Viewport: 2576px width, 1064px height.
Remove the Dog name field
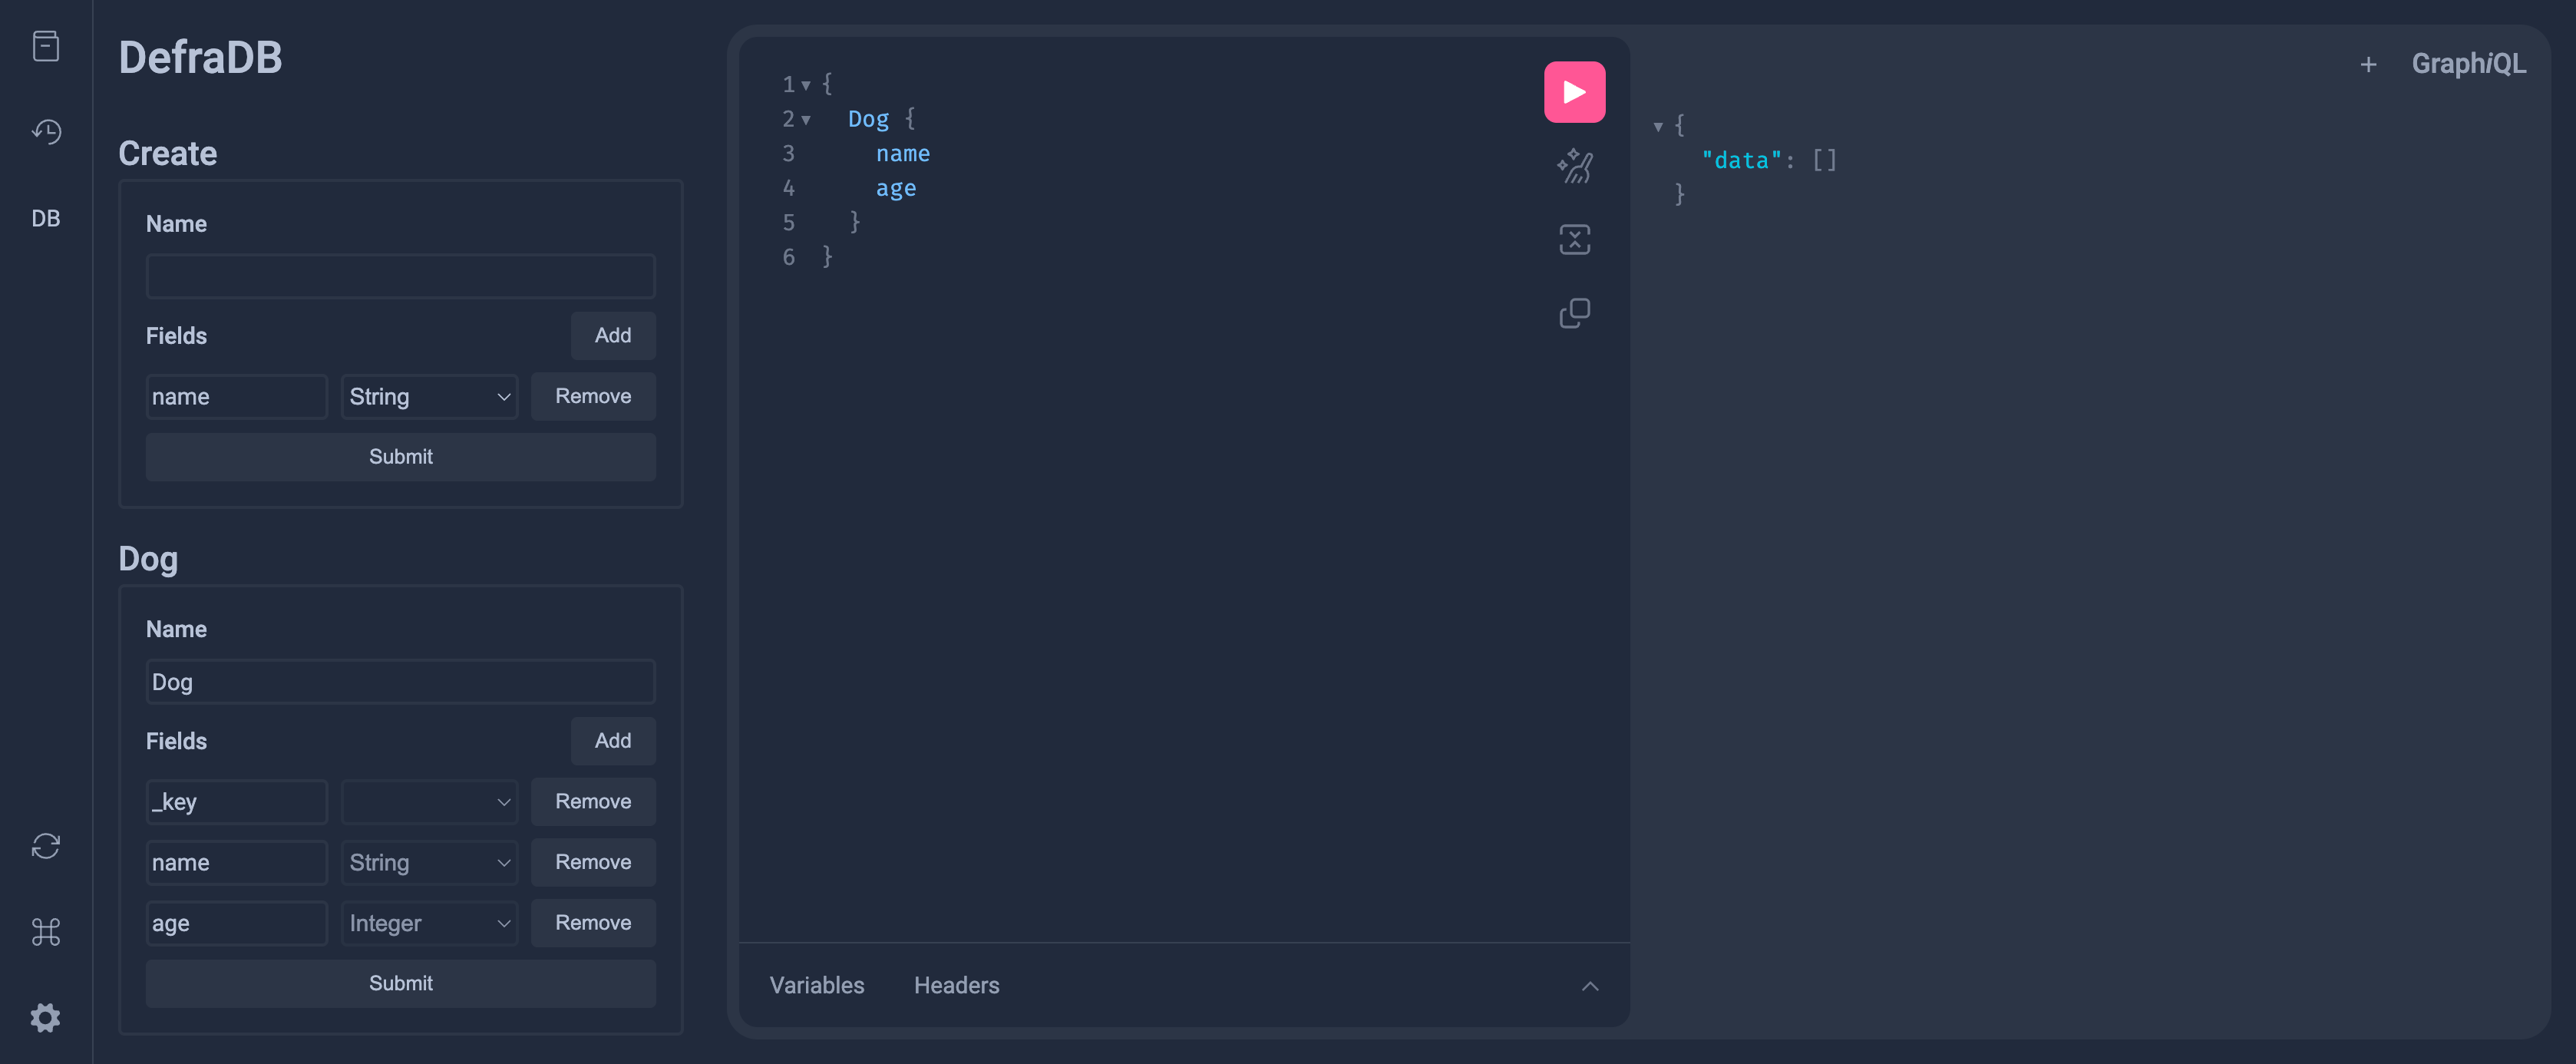coord(593,863)
